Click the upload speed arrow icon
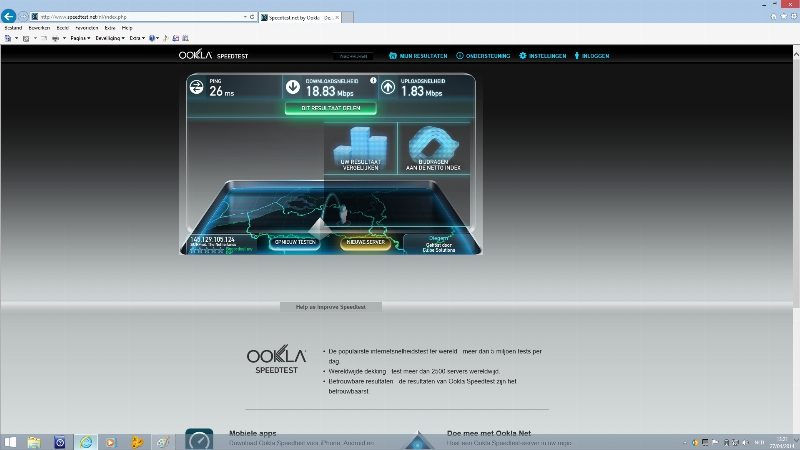The image size is (800, 450). (388, 87)
